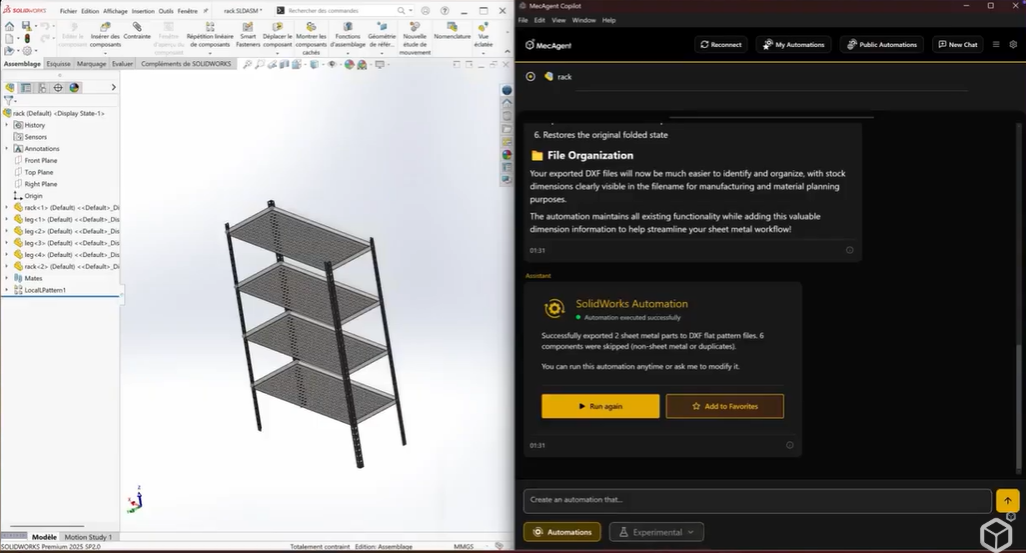Image resolution: width=1026 pixels, height=553 pixels.
Task: Click Add to Favorites button
Action: click(724, 406)
